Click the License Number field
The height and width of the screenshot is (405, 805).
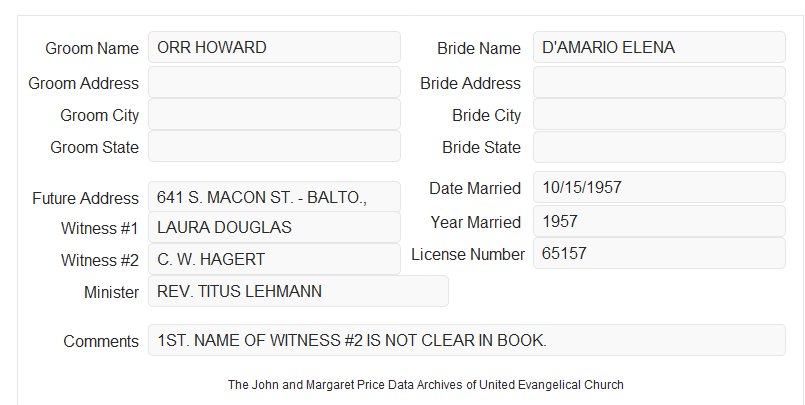coord(659,253)
